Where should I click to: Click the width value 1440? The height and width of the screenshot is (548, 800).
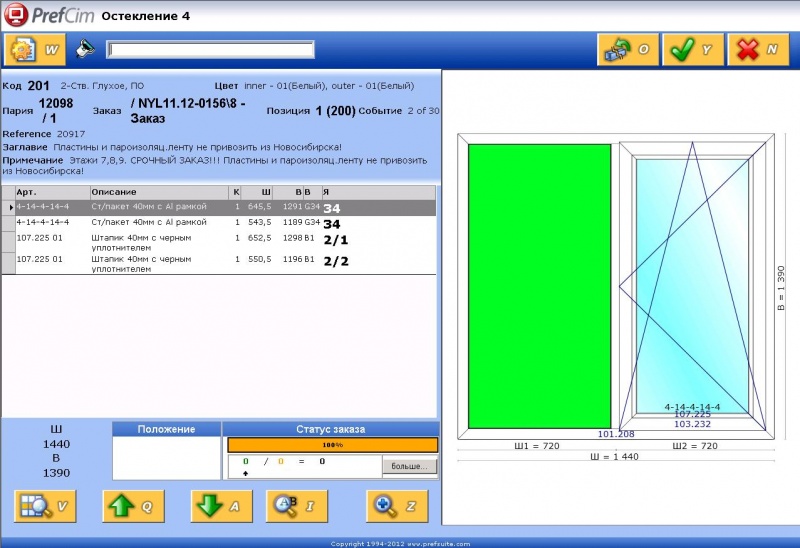(56, 444)
